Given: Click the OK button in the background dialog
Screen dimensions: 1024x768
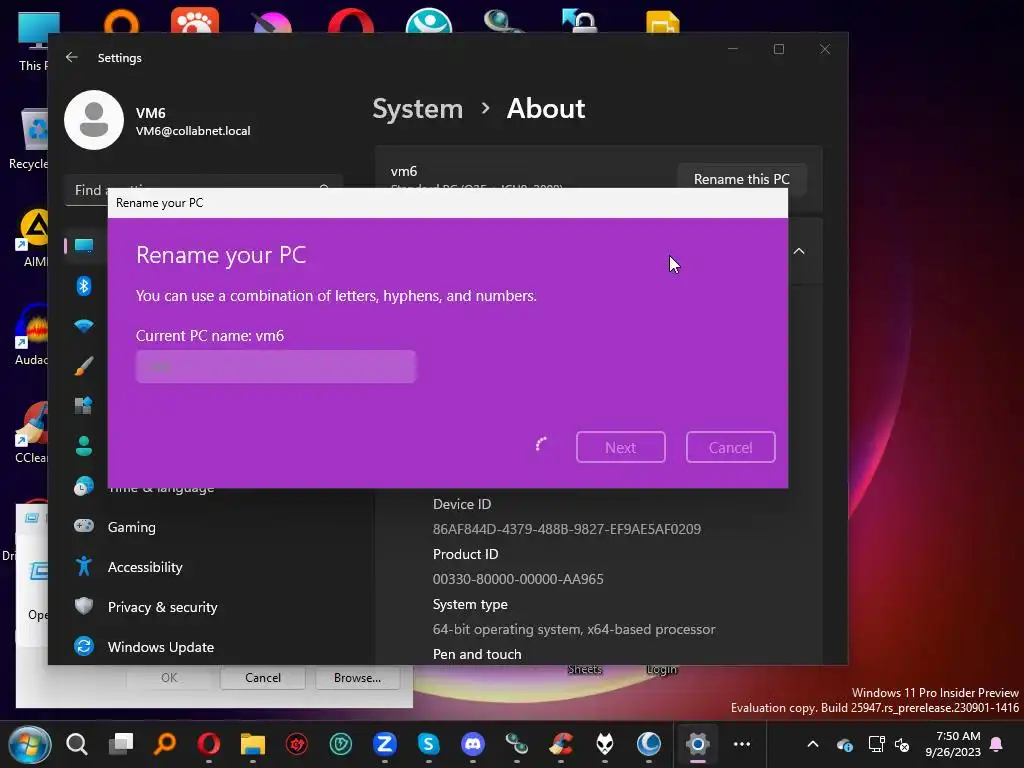Looking at the screenshot, I should (169, 678).
